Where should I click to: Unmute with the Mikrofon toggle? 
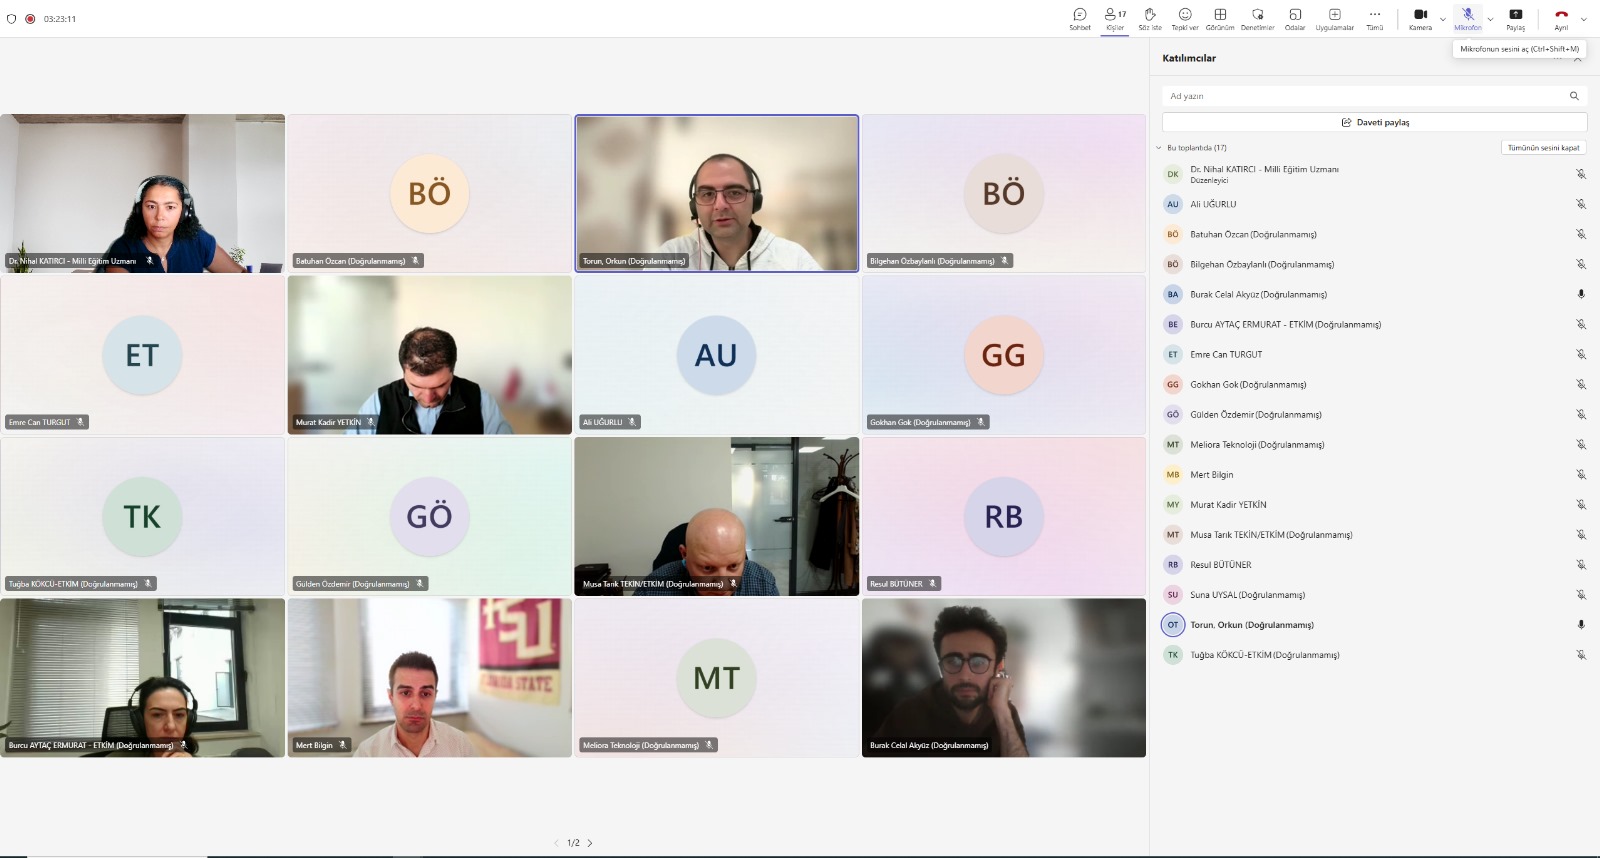point(1468,15)
